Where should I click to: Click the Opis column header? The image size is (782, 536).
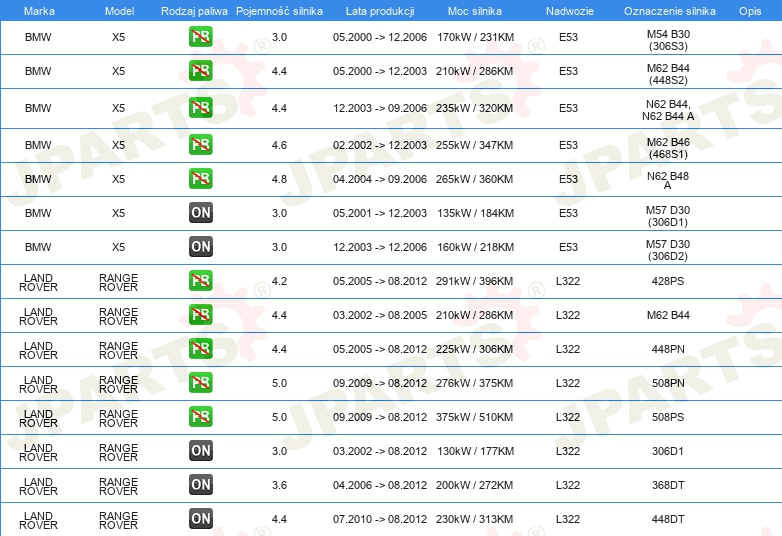750,11
